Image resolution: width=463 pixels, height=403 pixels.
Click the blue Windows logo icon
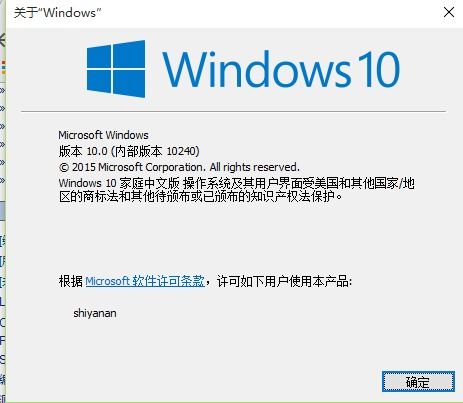click(x=116, y=69)
